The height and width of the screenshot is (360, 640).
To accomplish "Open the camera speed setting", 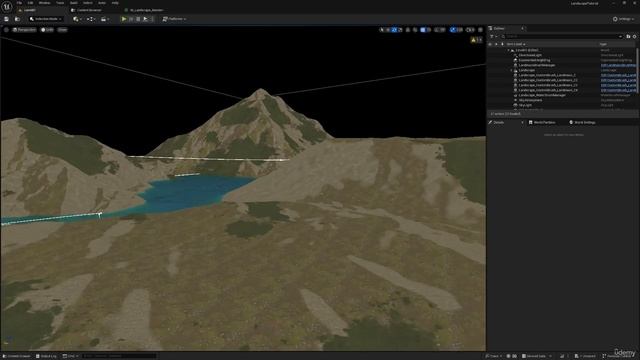I will point(470,30).
